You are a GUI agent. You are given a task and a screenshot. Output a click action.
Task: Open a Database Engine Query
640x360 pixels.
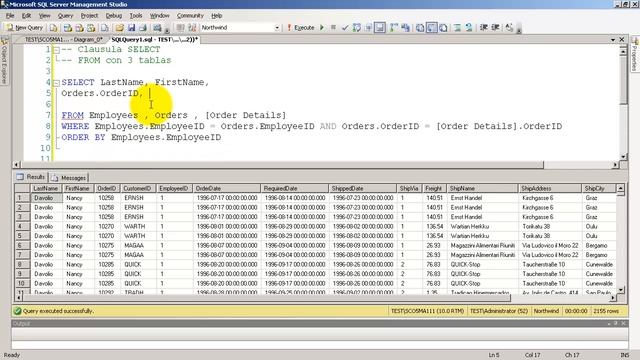53,28
